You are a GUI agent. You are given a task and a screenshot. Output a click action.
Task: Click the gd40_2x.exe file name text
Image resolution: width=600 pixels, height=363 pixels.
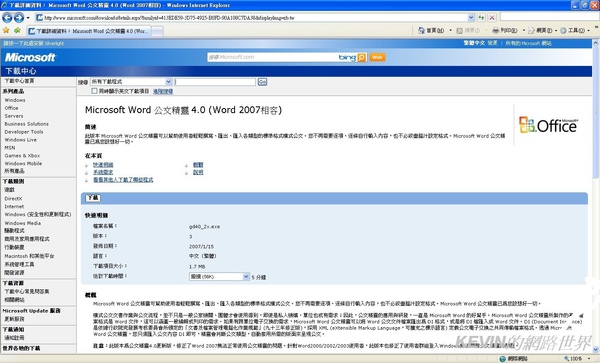(x=204, y=226)
